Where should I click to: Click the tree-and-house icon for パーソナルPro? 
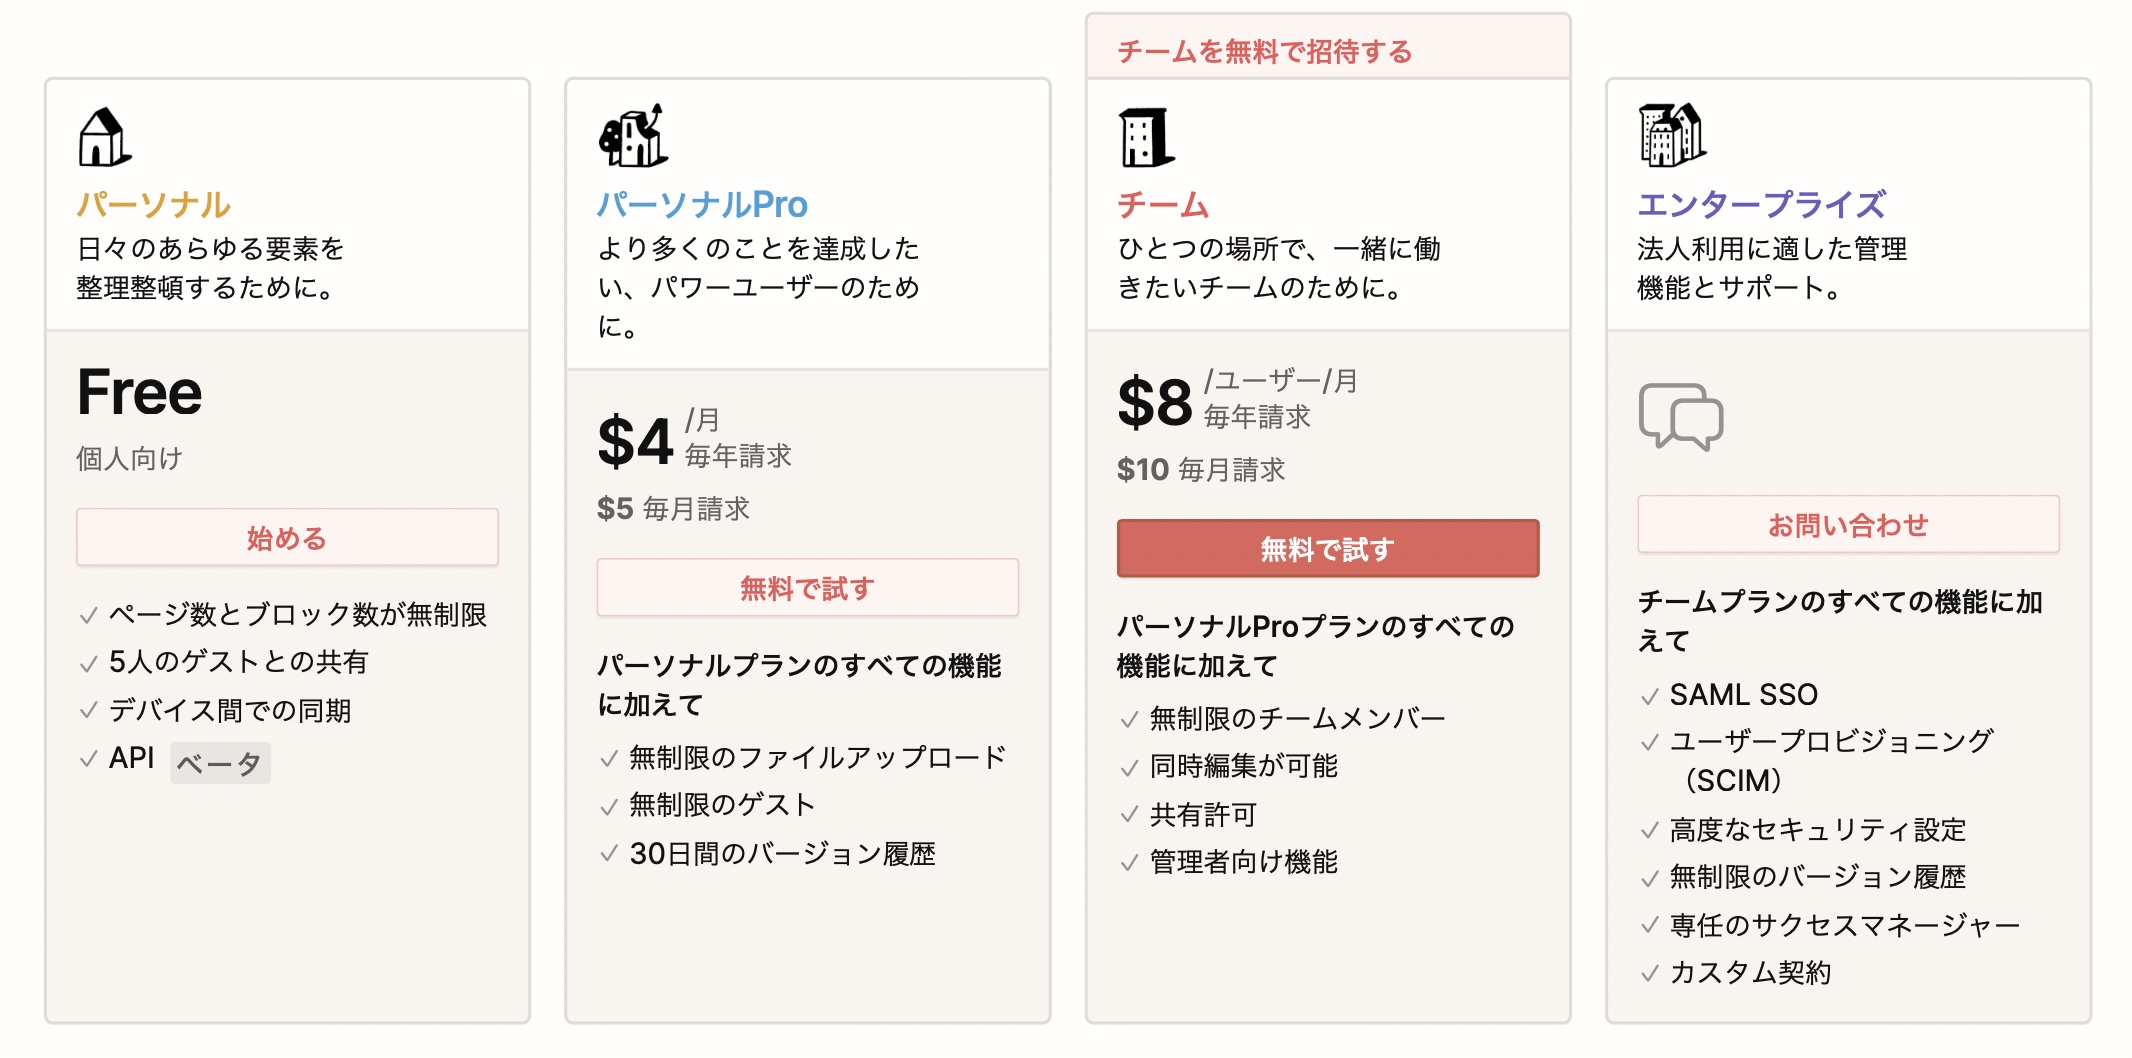click(x=633, y=135)
